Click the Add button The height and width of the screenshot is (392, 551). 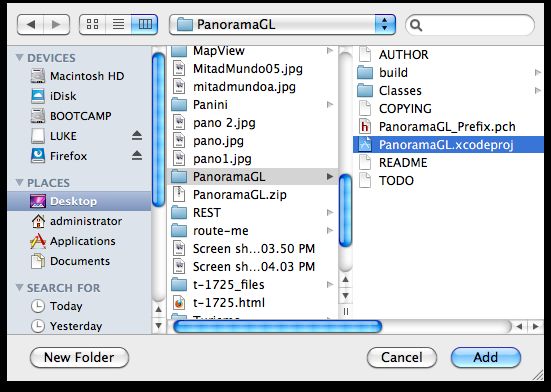(486, 358)
